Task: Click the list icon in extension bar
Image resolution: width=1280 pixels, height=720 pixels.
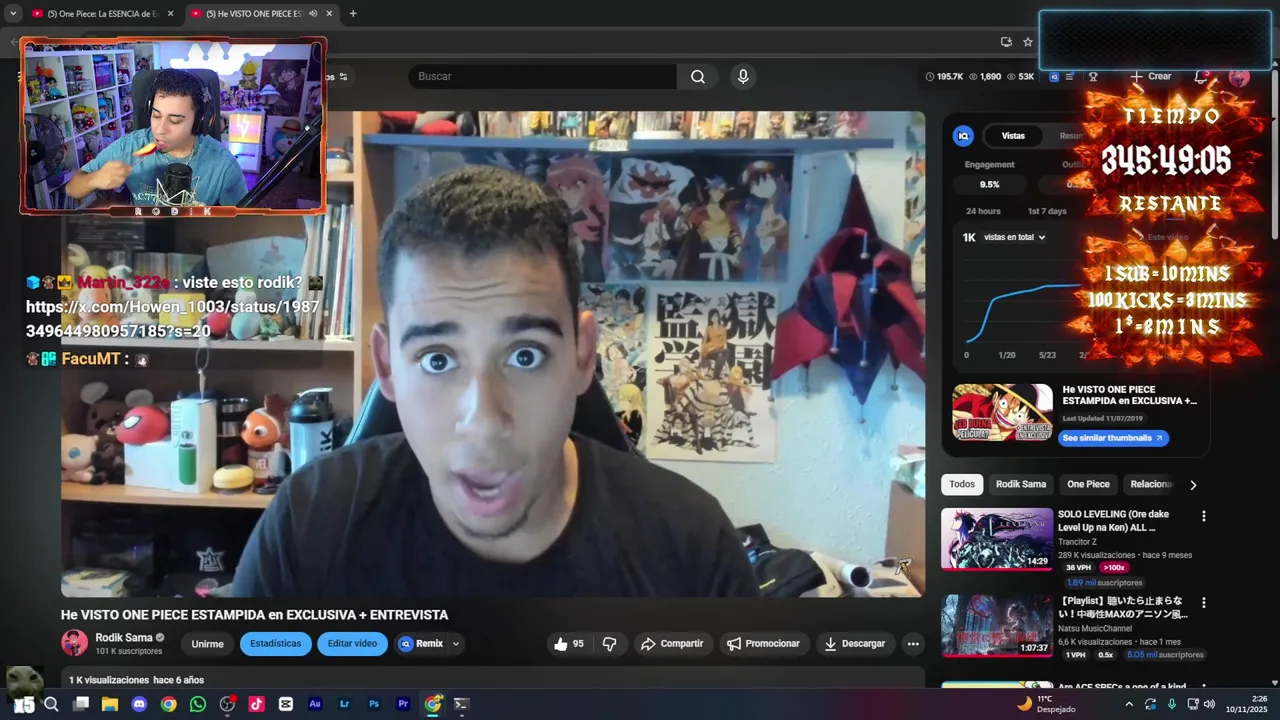Action: click(1069, 77)
